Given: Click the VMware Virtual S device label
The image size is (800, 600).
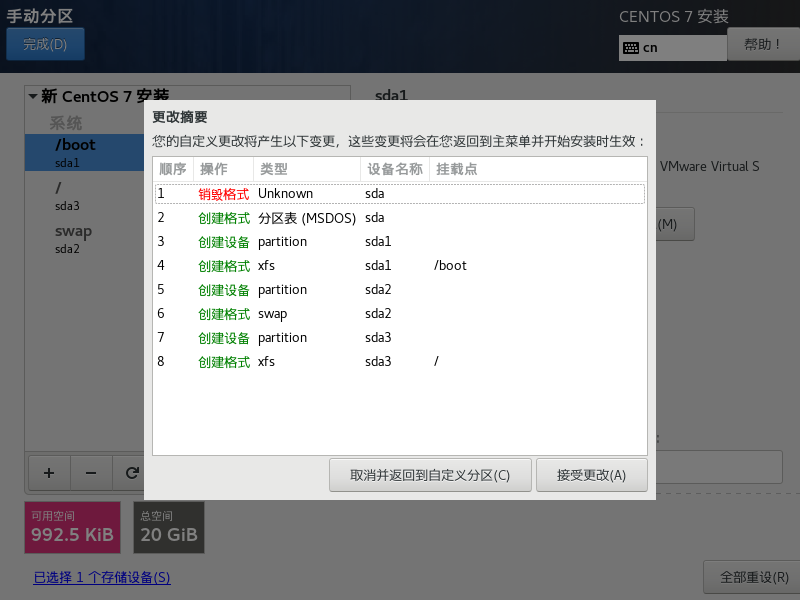Looking at the screenshot, I should point(709,166).
